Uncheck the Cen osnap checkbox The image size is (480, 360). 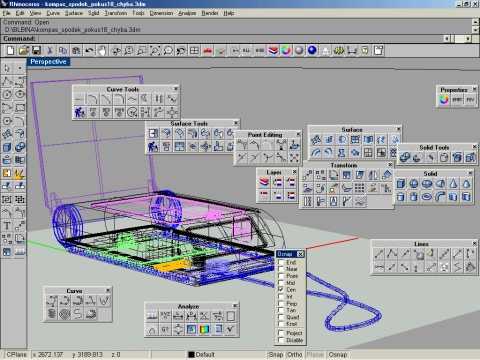(281, 290)
